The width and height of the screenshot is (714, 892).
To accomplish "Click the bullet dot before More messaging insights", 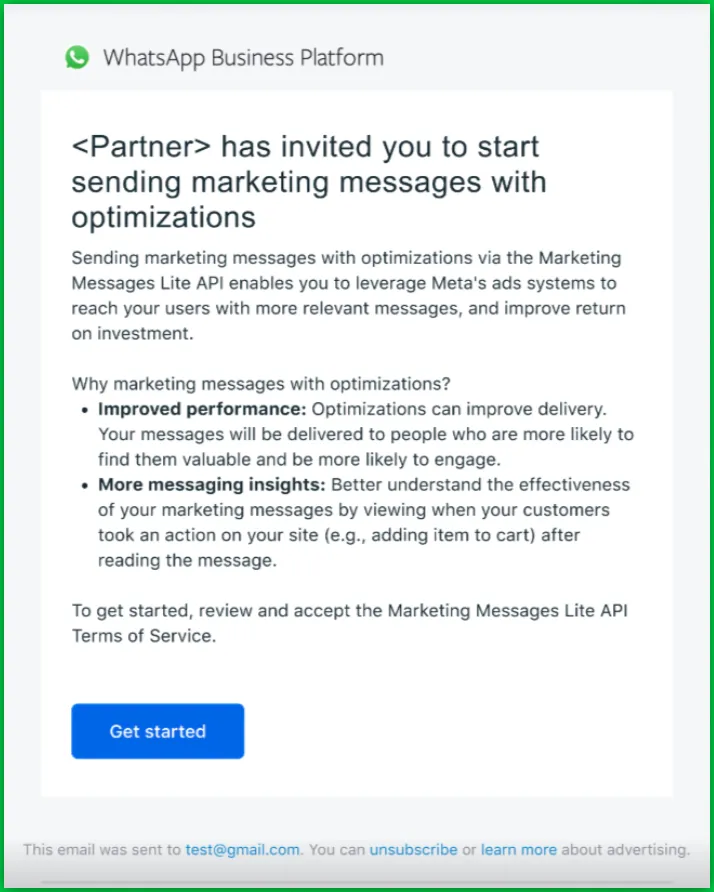I will (85, 486).
